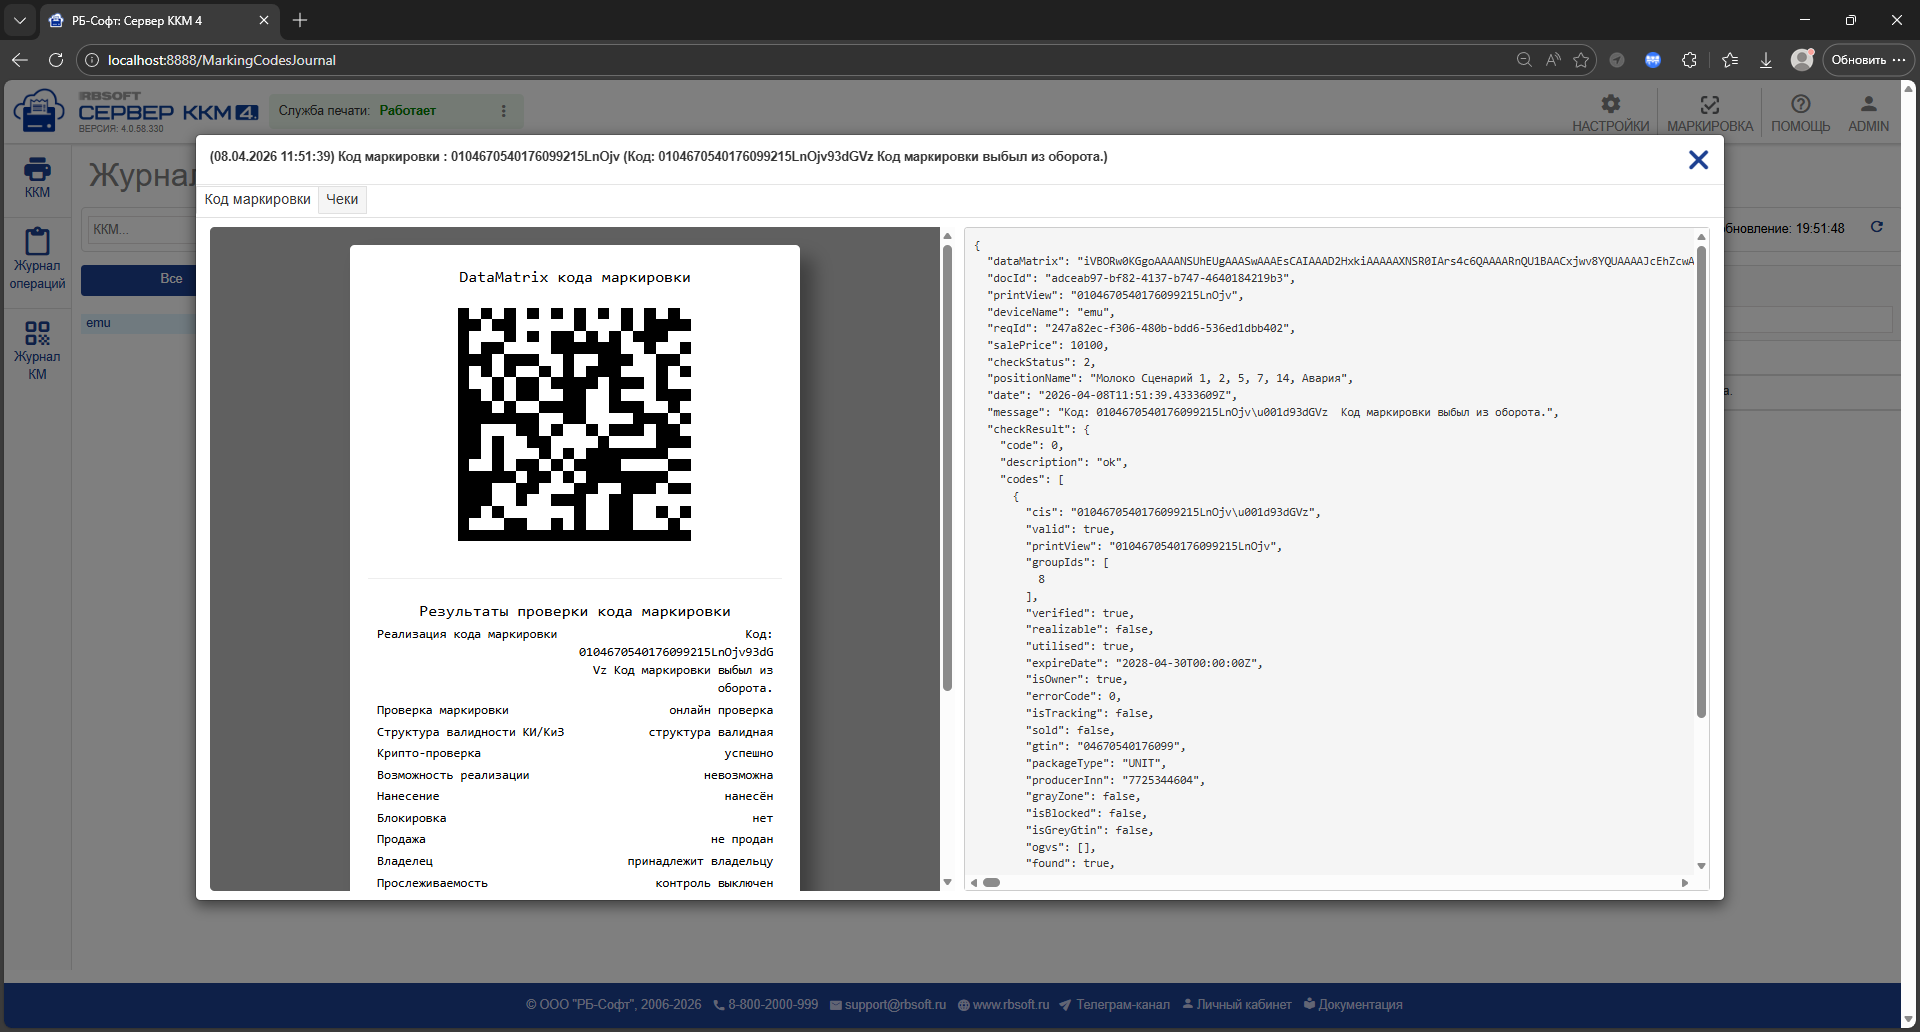Open browser extensions puzzle icon
The width and height of the screenshot is (1920, 1032).
(x=1689, y=60)
